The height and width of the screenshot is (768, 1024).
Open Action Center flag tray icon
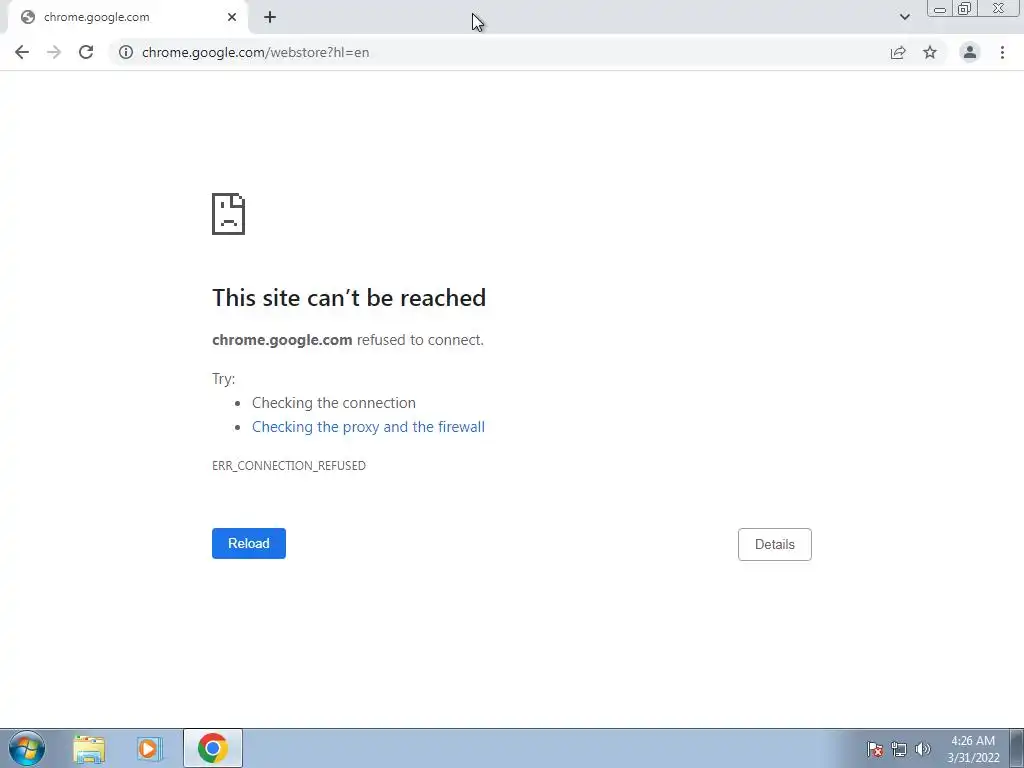875,749
